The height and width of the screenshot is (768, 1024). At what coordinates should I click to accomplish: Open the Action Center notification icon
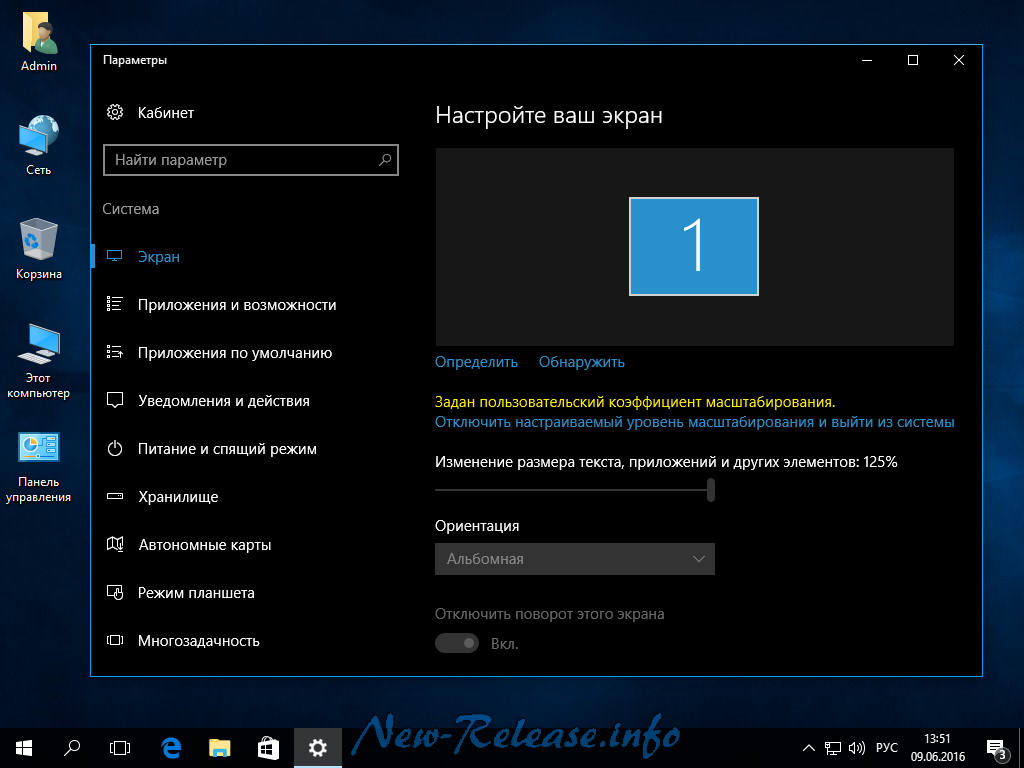995,748
